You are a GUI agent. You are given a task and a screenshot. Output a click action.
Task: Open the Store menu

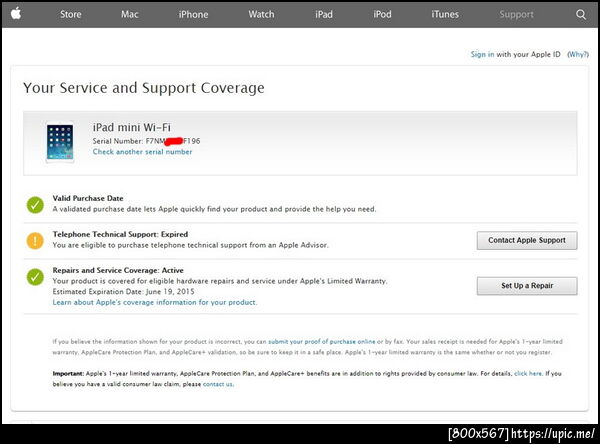click(71, 15)
